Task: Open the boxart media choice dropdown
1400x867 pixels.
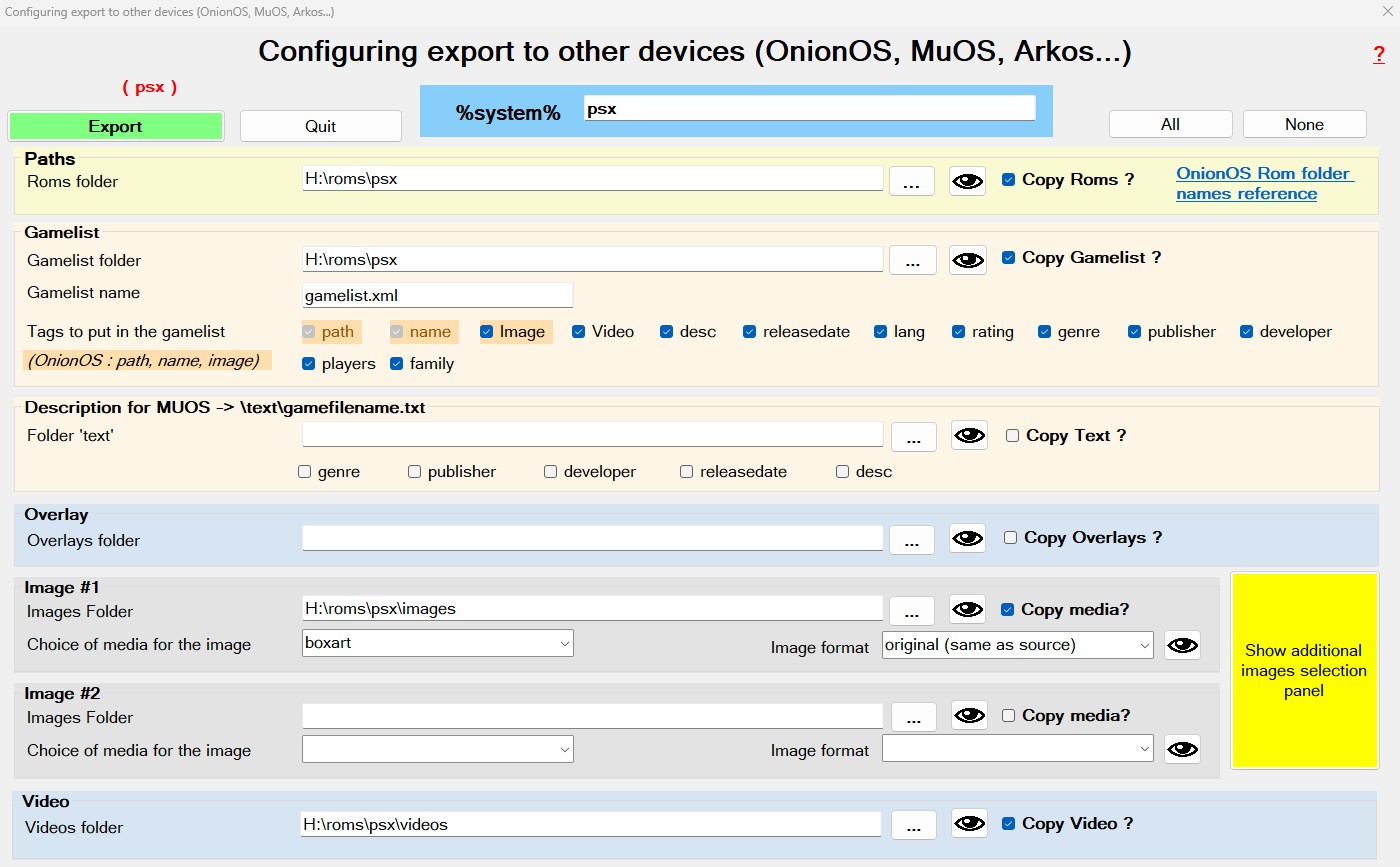Action: tap(438, 643)
